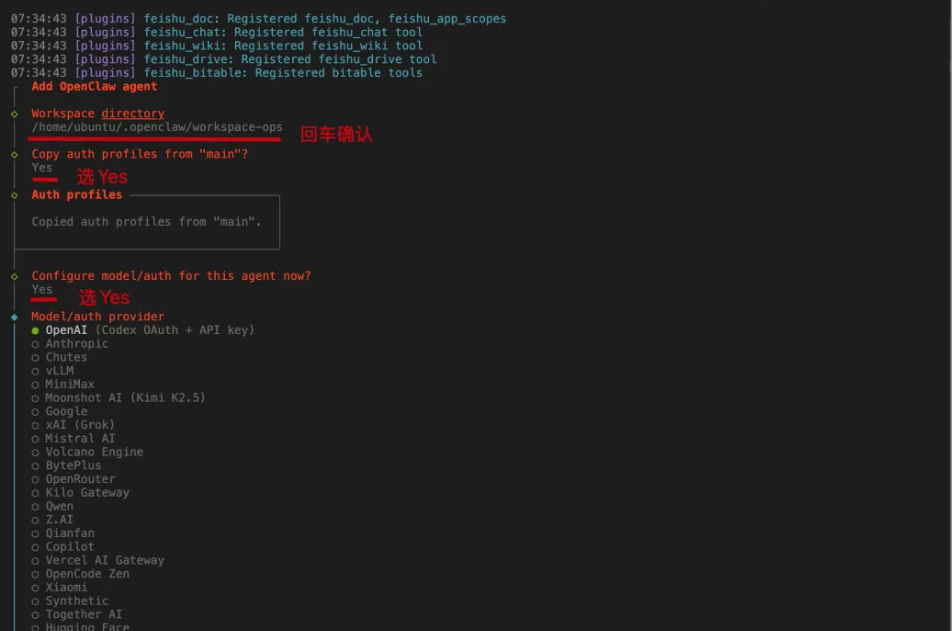Click the diamond marker beside Auth profiles
952x631 pixels.
15,196
